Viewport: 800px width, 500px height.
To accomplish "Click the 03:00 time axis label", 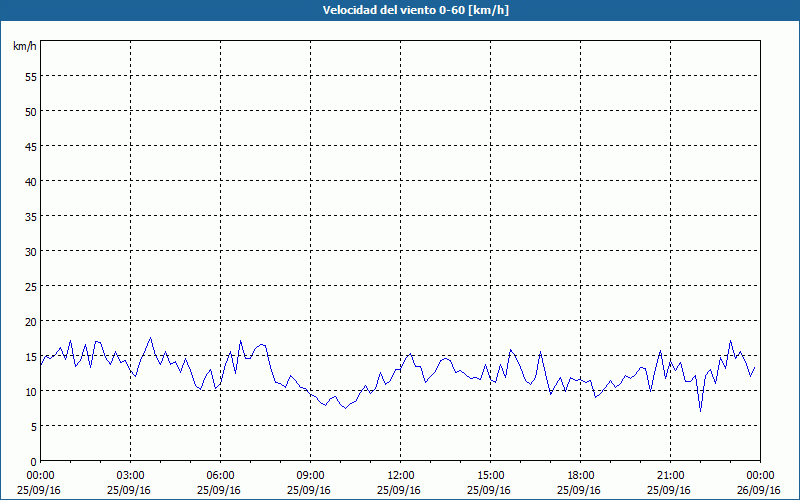I will pyautogui.click(x=131, y=476).
